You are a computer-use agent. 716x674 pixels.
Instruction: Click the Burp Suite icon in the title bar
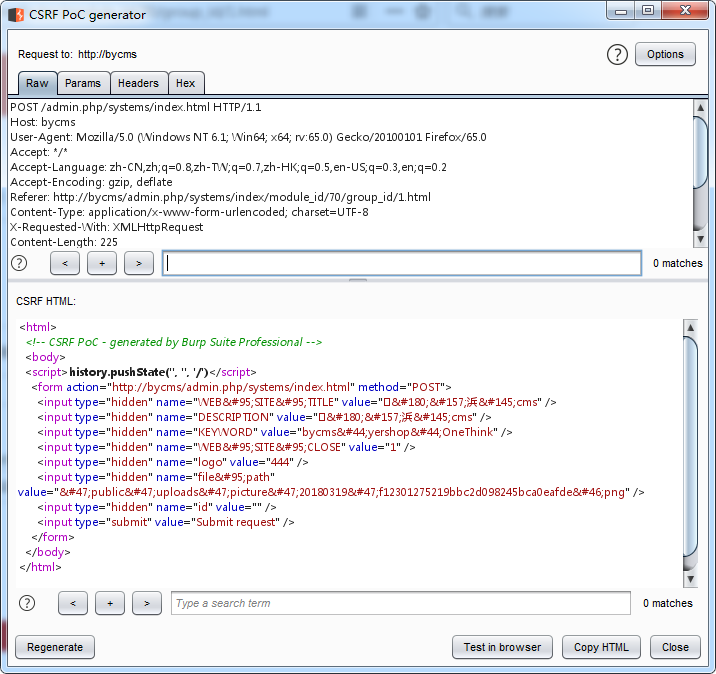[x=16, y=15]
